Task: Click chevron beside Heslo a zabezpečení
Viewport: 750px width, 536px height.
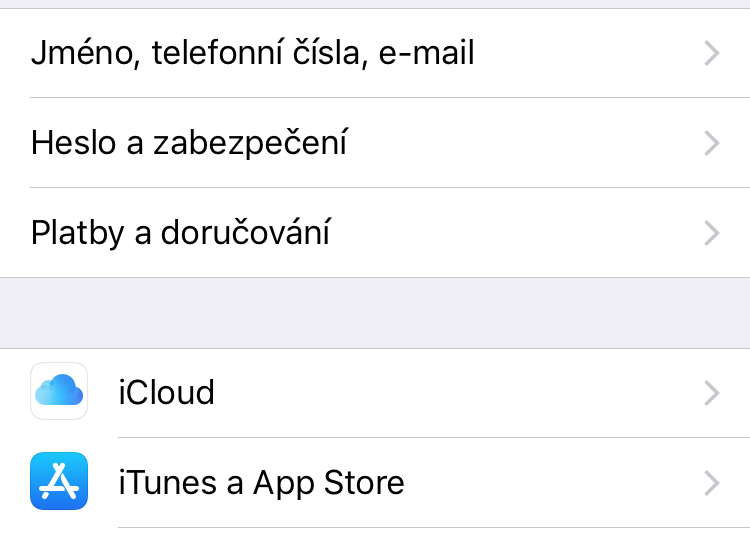Action: (x=711, y=143)
